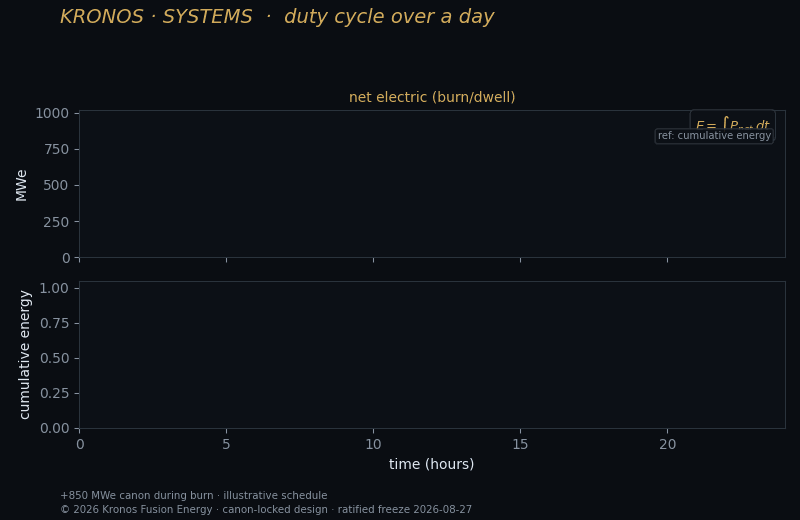Viewport: 800px width, 520px height.
Task: Click the 'MWe' y-axis label
Action: (21, 186)
